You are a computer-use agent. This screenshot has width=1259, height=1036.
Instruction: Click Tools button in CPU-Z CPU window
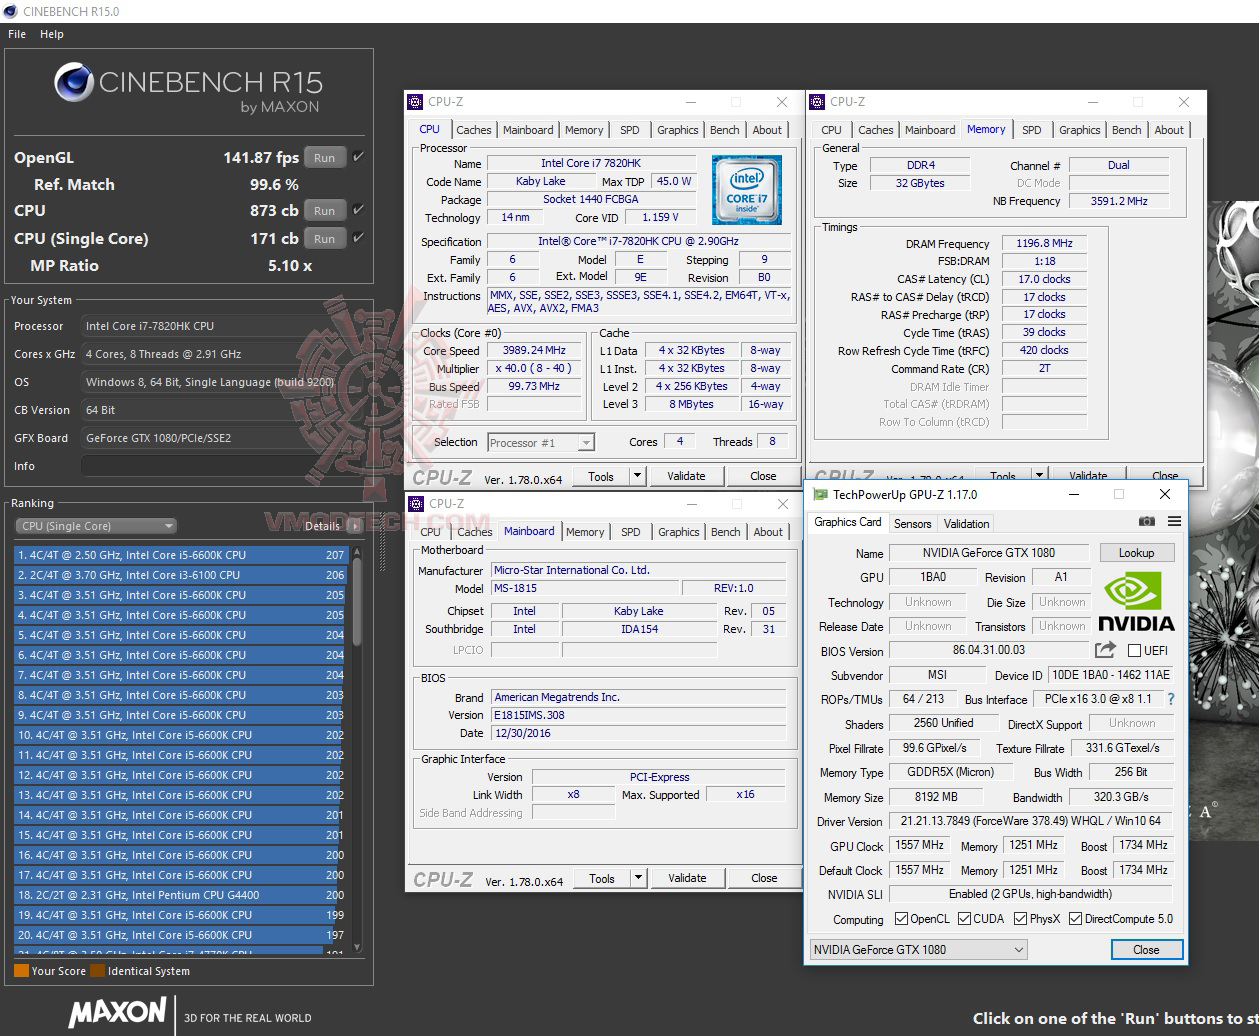(x=601, y=476)
